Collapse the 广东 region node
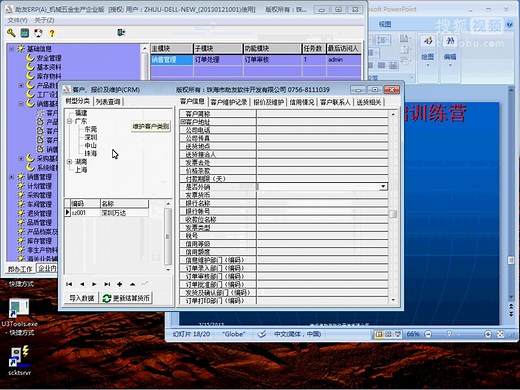 coord(70,121)
